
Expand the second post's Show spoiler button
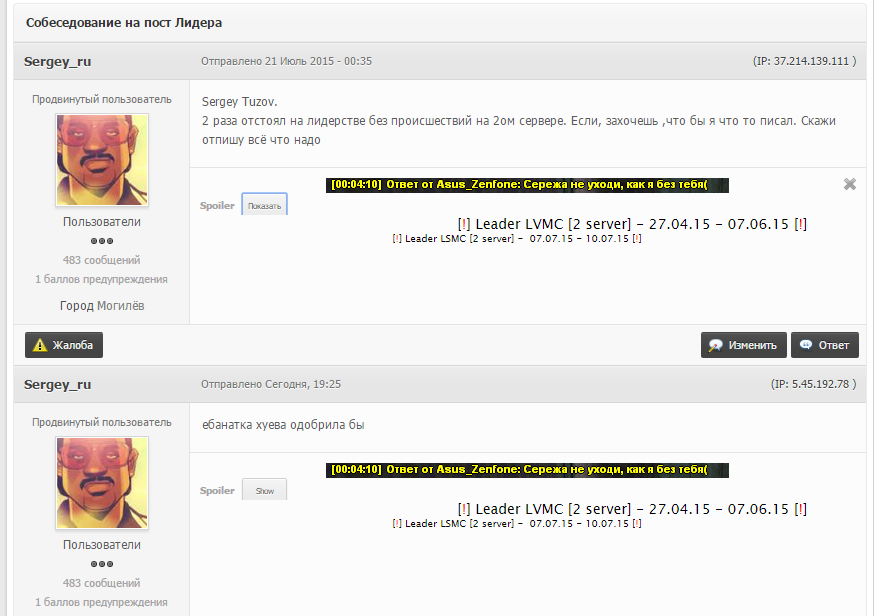(264, 490)
